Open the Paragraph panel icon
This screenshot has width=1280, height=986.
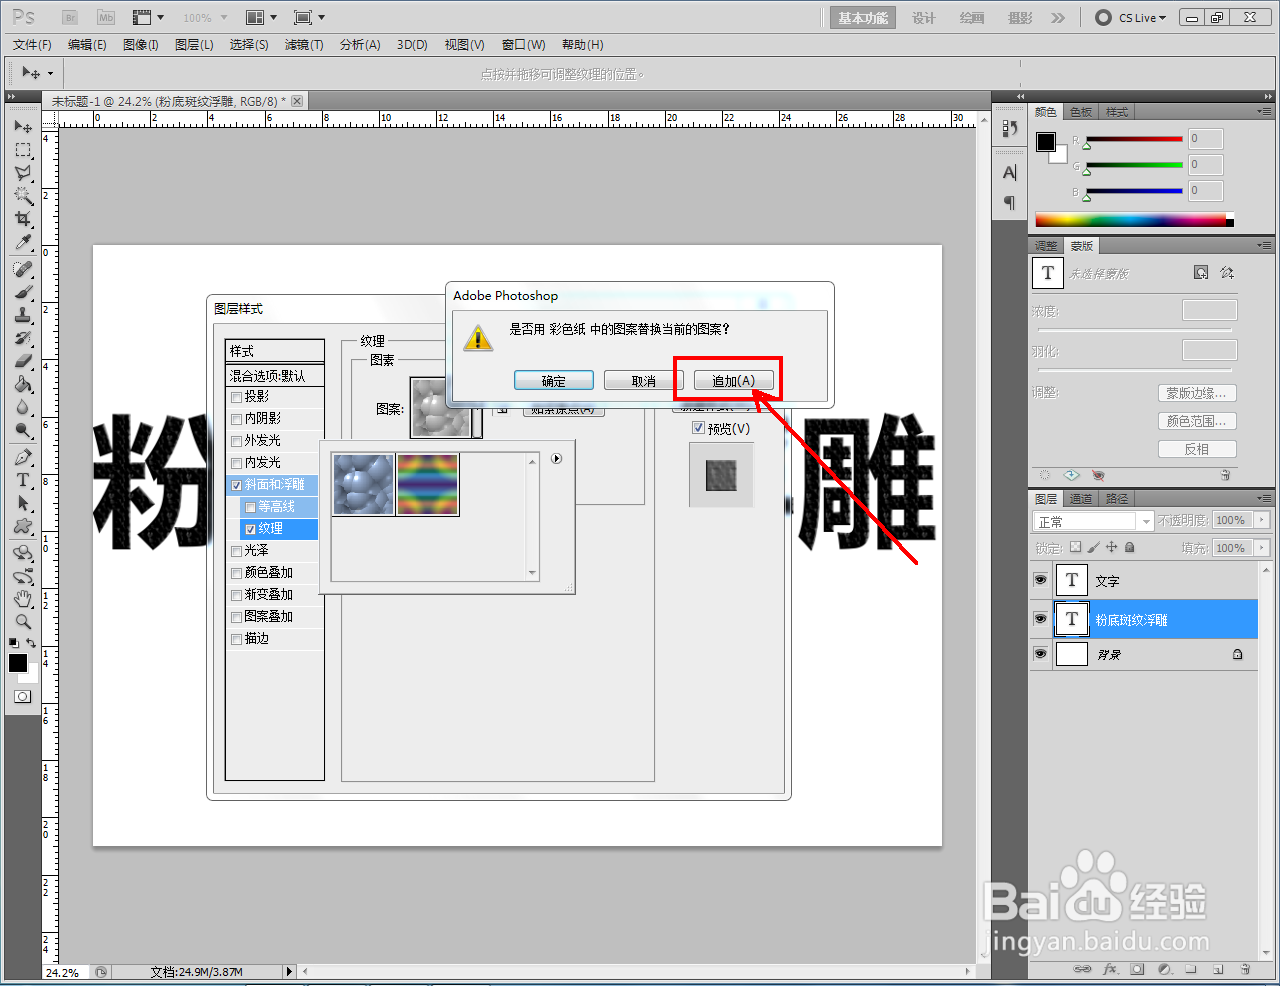[1009, 203]
